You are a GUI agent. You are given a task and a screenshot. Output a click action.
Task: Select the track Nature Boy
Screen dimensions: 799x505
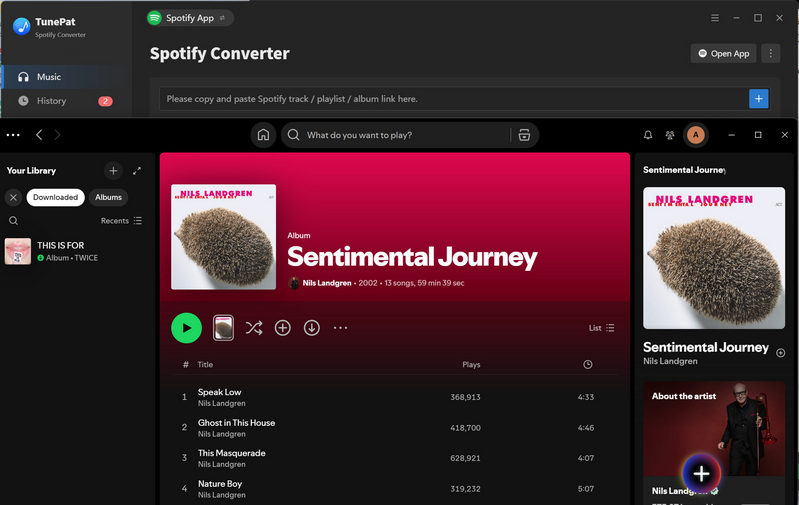[220, 484]
